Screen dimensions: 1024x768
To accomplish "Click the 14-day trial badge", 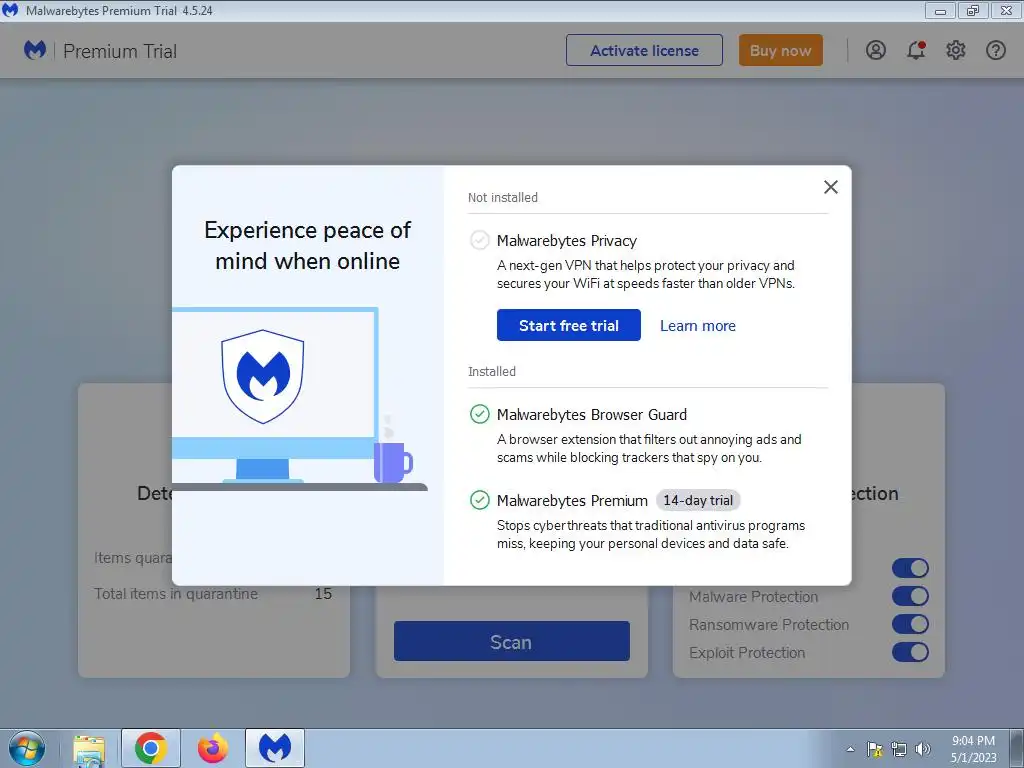I will 697,500.
